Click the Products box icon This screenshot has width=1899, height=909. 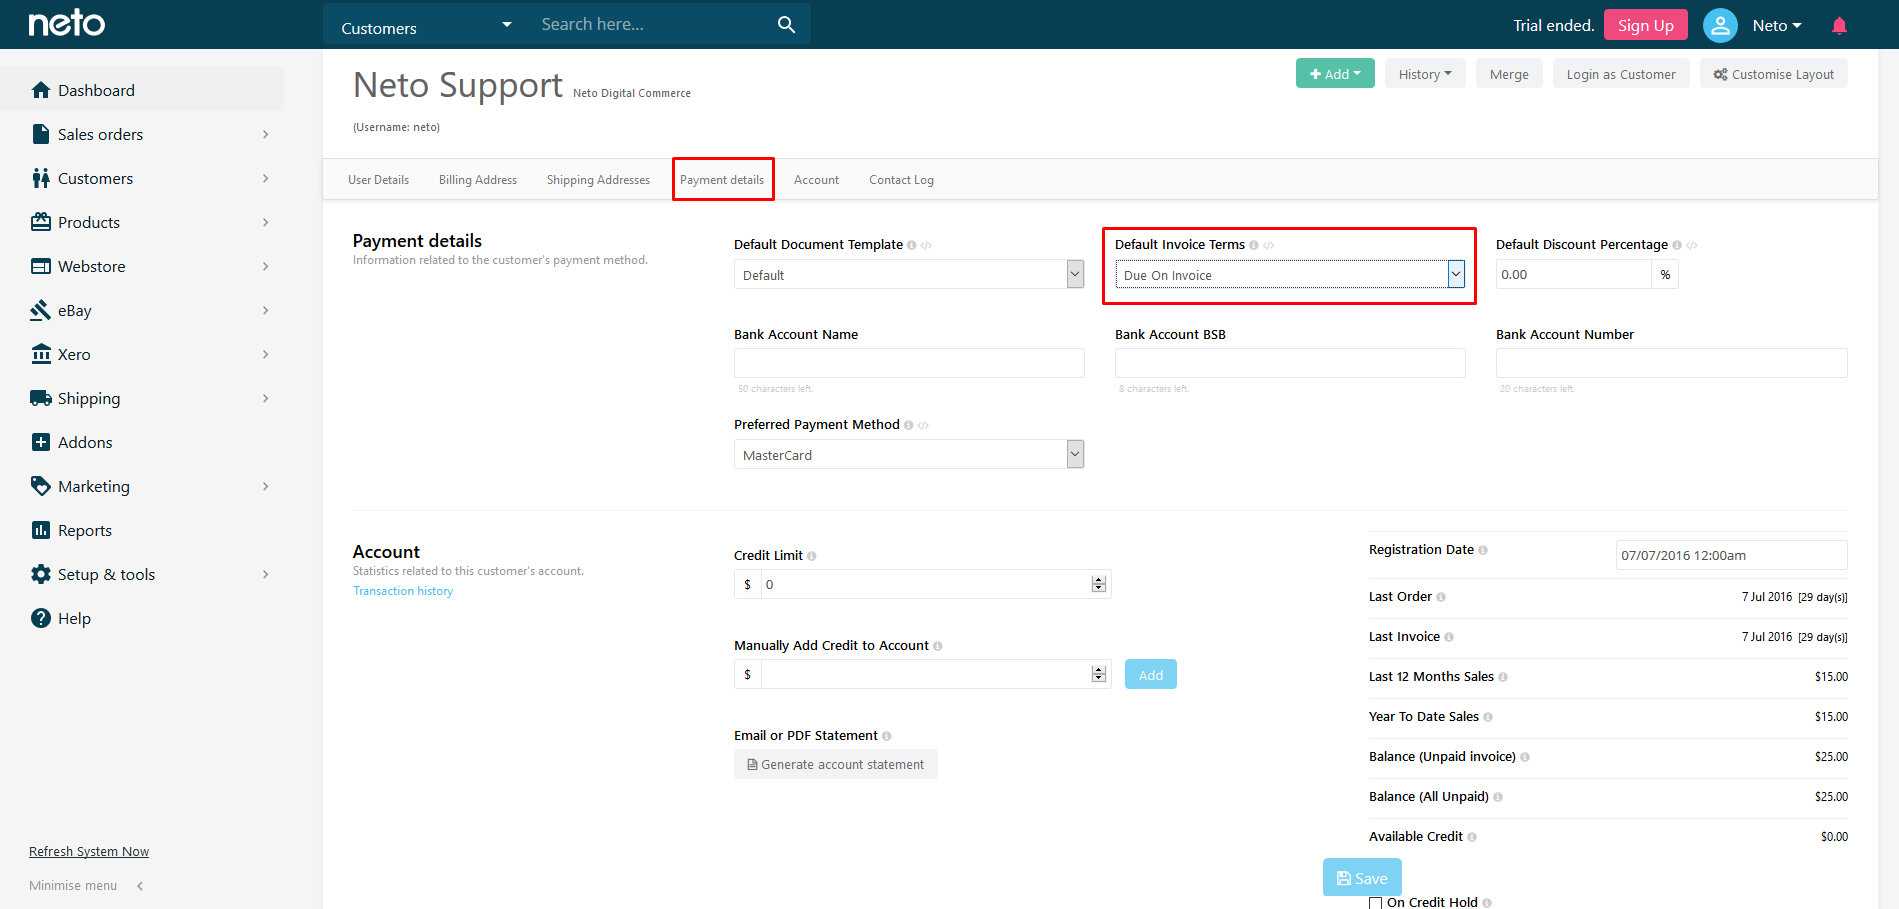tap(41, 222)
